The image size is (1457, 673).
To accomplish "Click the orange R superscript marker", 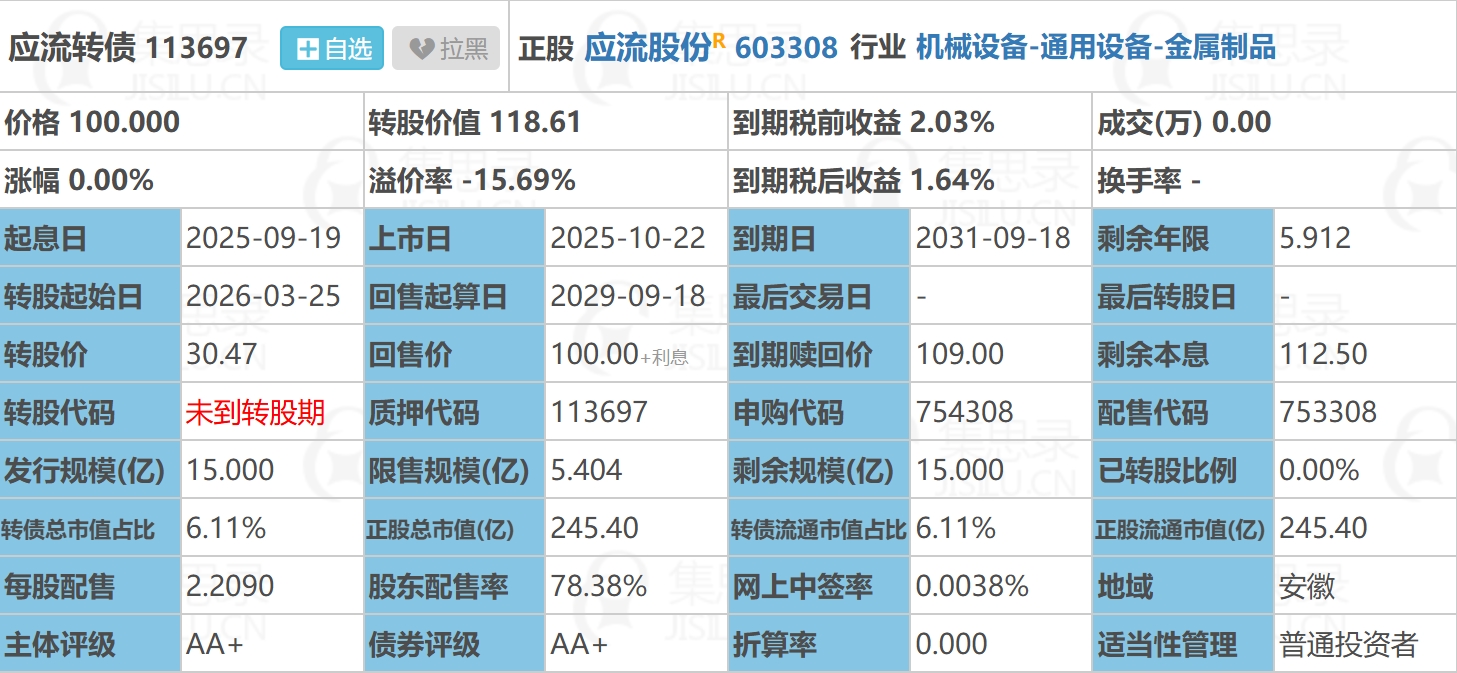I will (x=719, y=39).
